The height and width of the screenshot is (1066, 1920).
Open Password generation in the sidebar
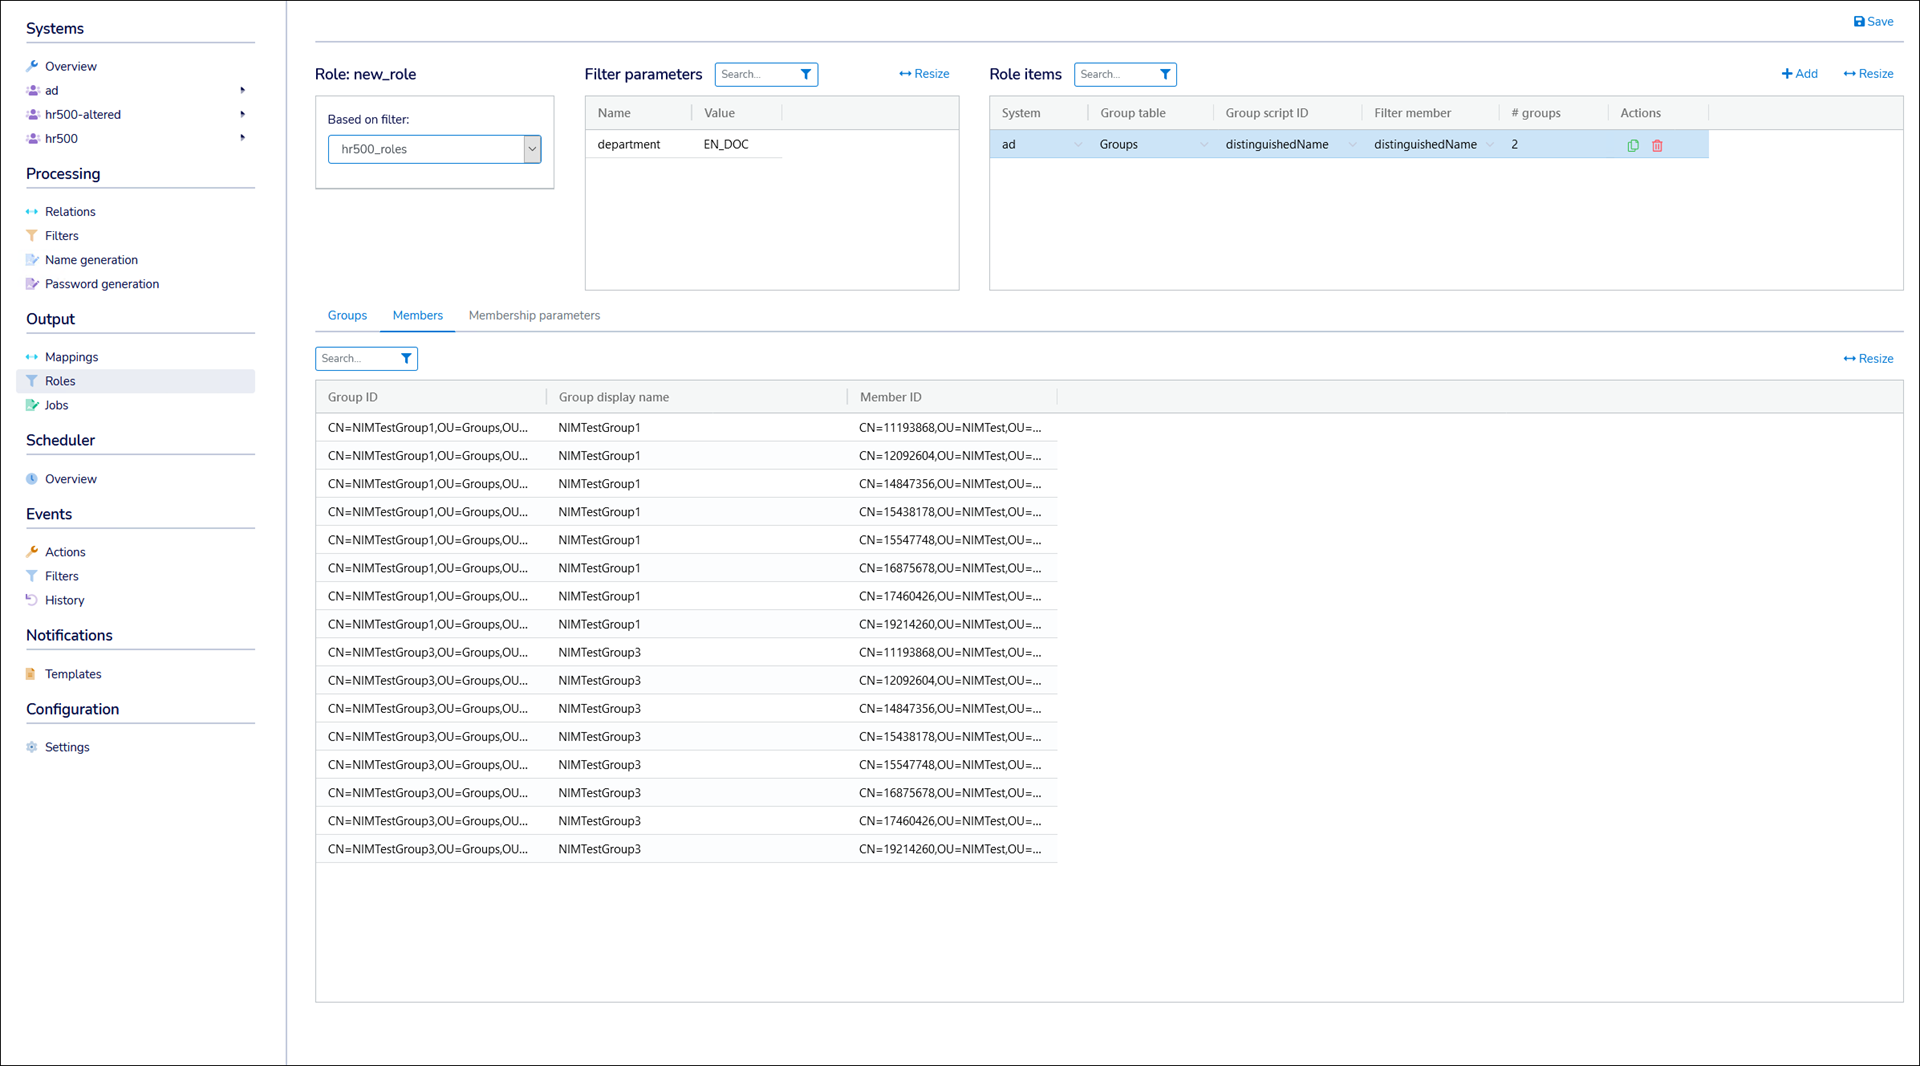pos(101,284)
